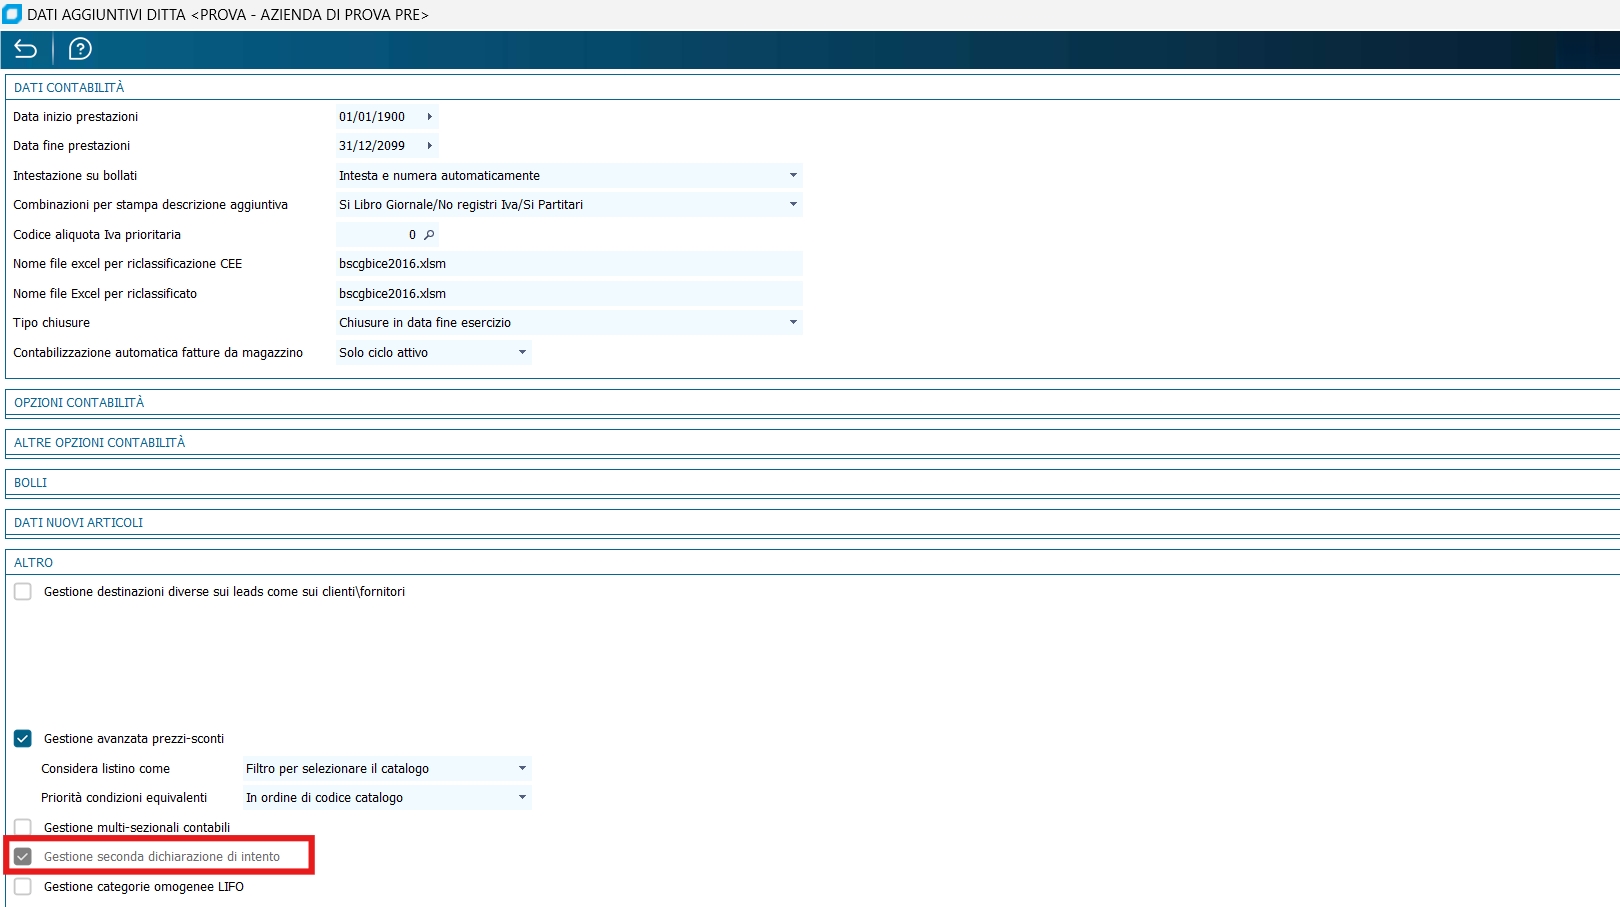Viewport: 1620px width, 907px height.
Task: Click the Nome file excel per riclassificazione CEE field
Action: coord(569,264)
